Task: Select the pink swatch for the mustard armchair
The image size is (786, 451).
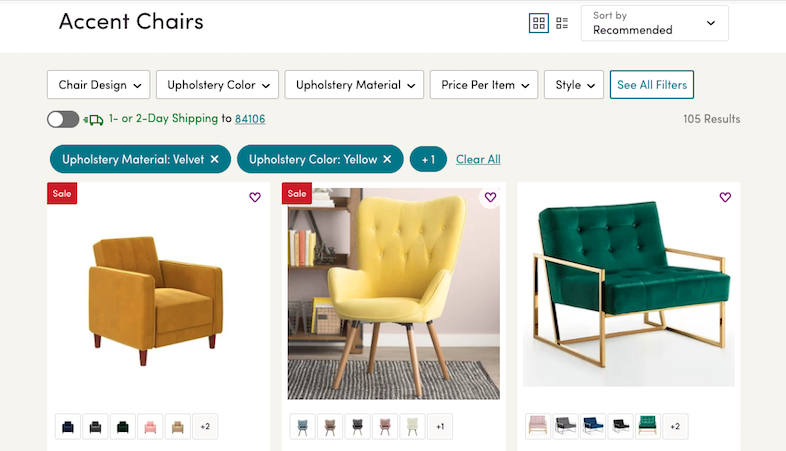Action: 150,427
